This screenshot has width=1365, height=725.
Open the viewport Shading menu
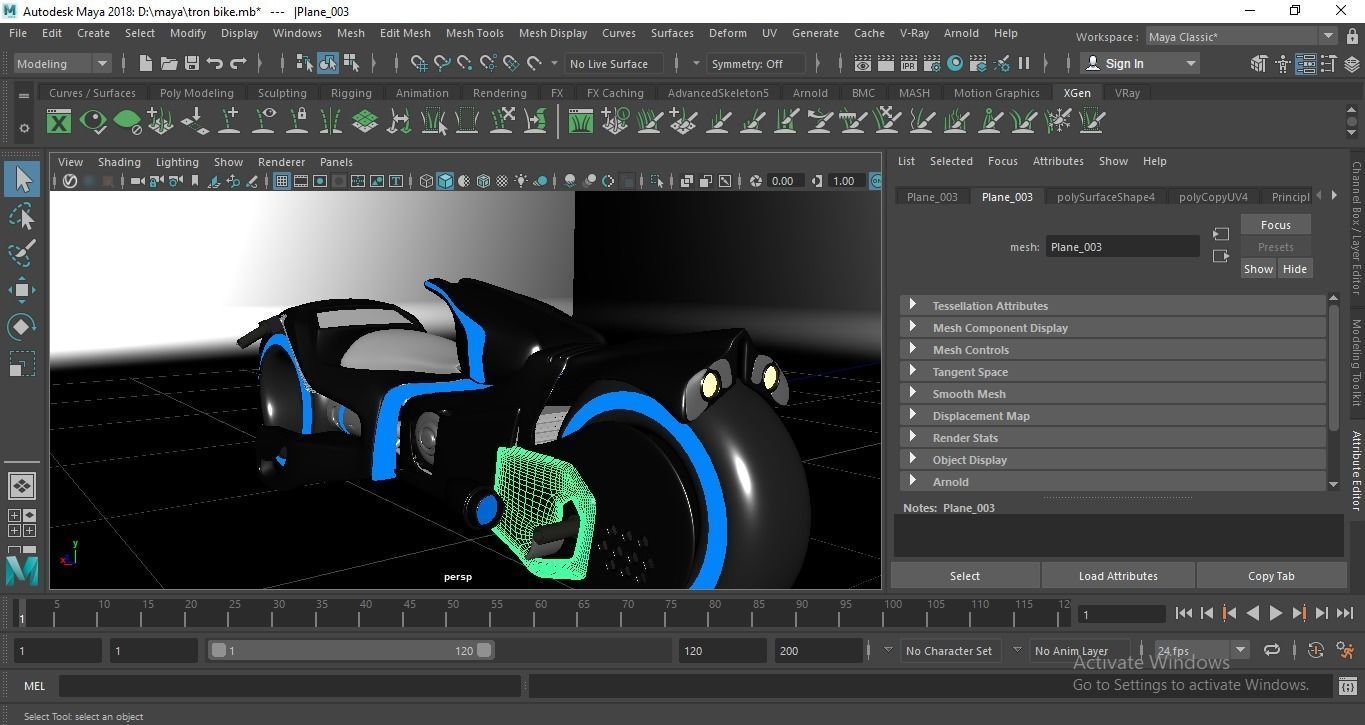(119, 162)
